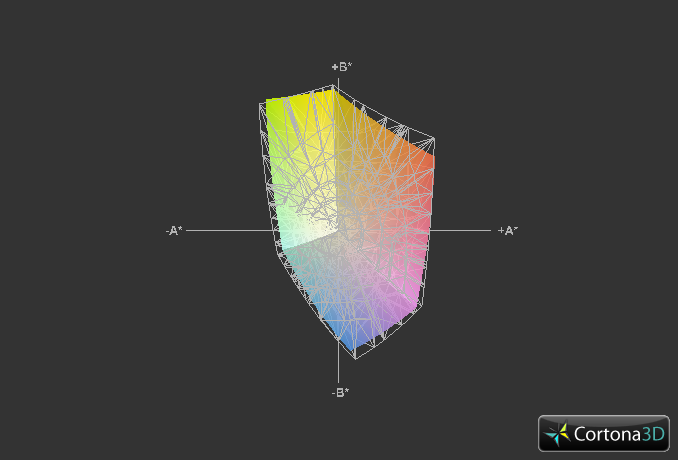Click the white wireframe outline at gamut top-right
680x463 pixels.
click(420, 133)
